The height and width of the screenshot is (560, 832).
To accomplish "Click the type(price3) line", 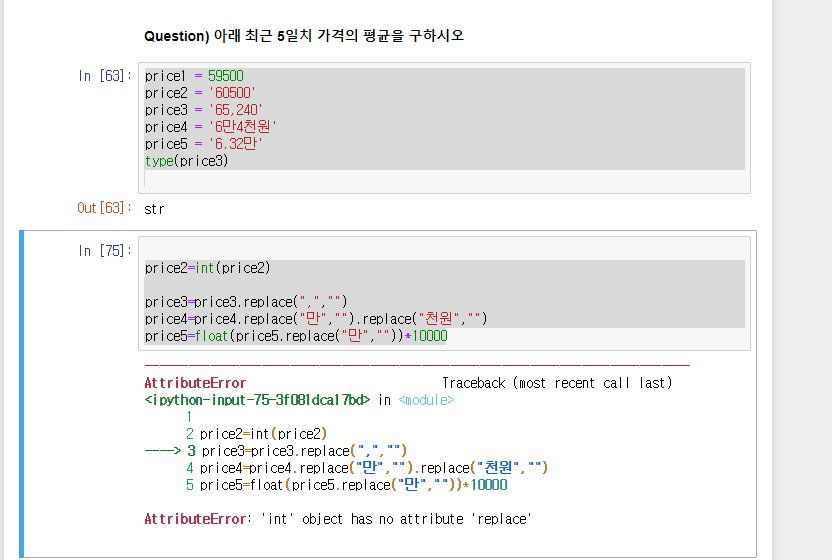I will click(x=186, y=161).
